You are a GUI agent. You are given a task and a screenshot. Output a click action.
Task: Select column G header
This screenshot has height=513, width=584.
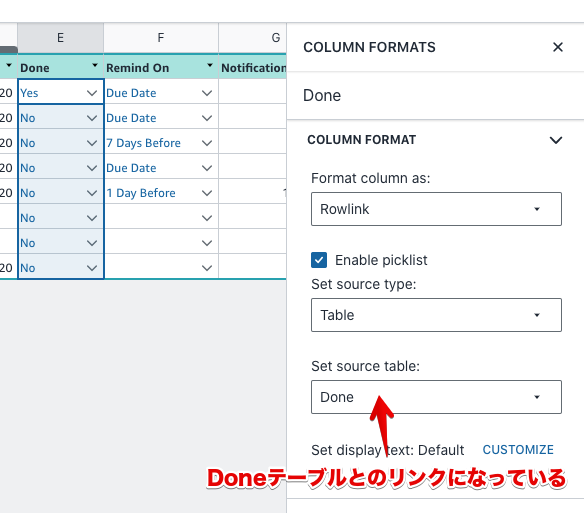tap(253, 38)
